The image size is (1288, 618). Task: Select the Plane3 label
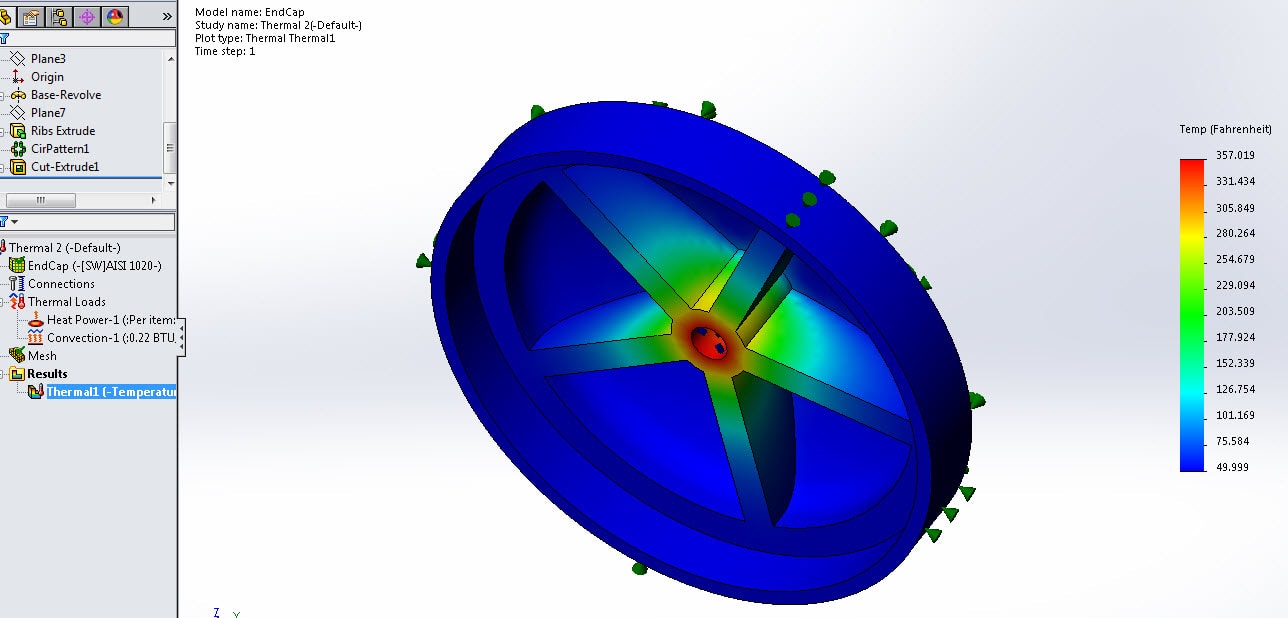tap(48, 59)
